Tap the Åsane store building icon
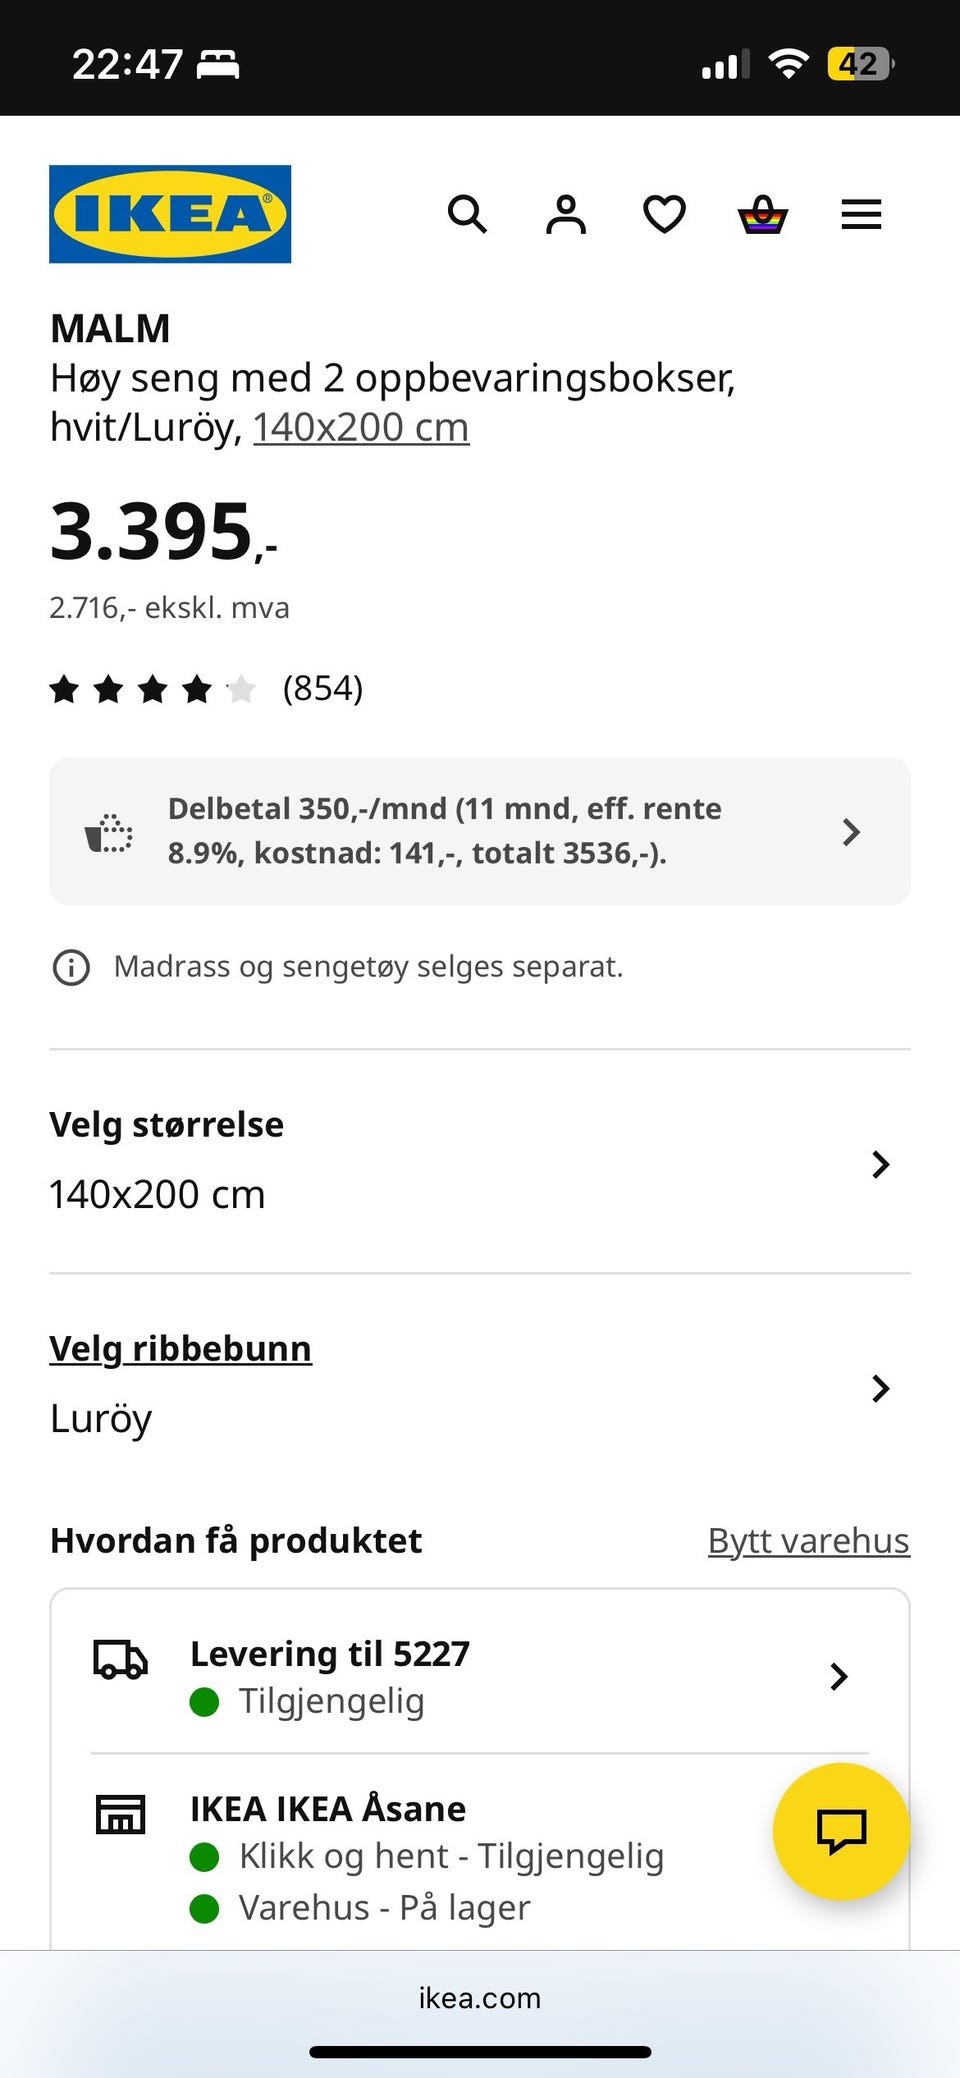Screen dimensions: 960x2078 click(120, 1814)
